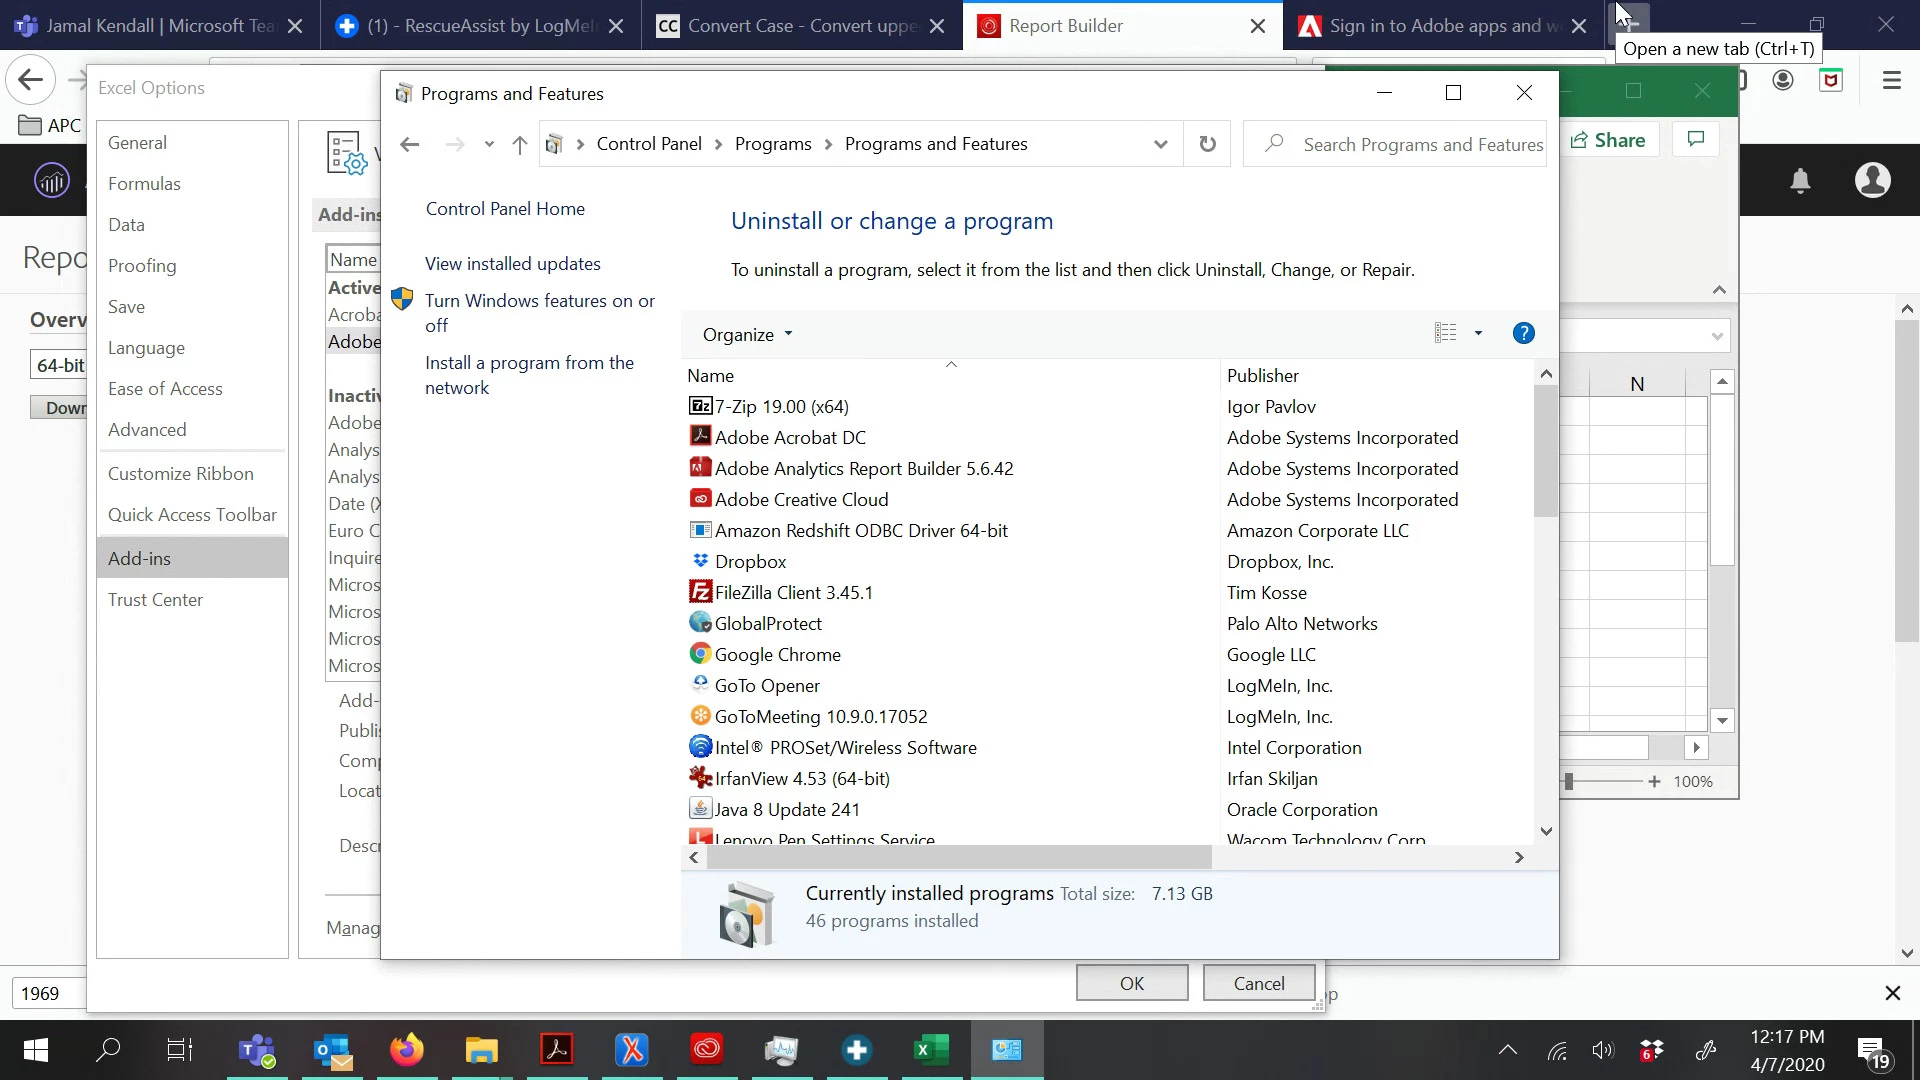The height and width of the screenshot is (1080, 1920).
Task: Click in the Search Programs and Features box
Action: pyautogui.click(x=1420, y=144)
